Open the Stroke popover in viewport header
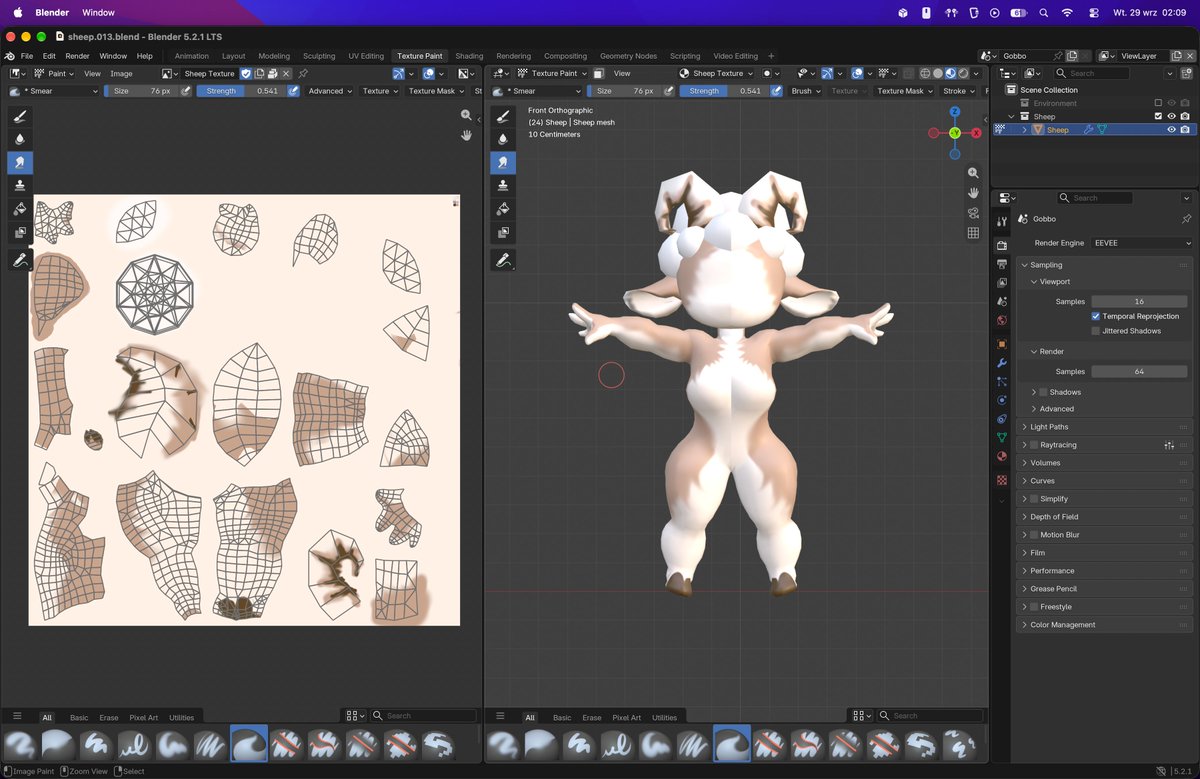 click(x=957, y=91)
